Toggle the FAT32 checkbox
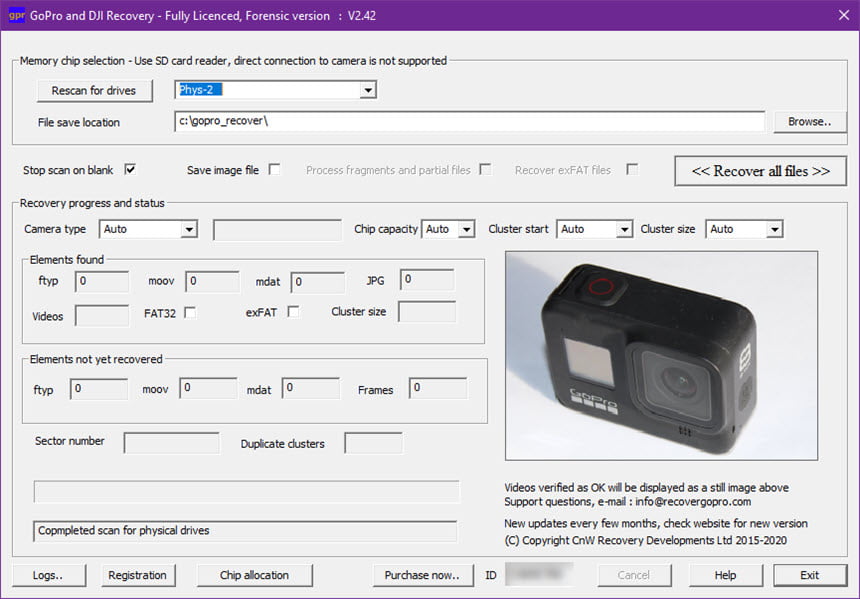This screenshot has width=860, height=599. tap(190, 313)
